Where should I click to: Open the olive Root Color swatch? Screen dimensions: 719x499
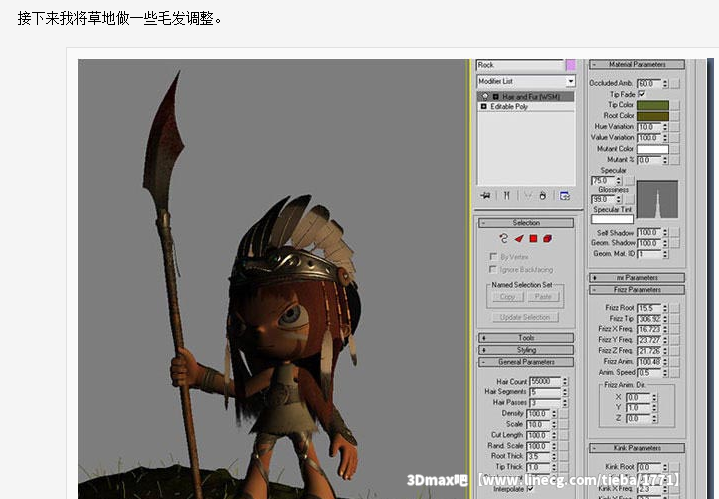click(x=653, y=116)
